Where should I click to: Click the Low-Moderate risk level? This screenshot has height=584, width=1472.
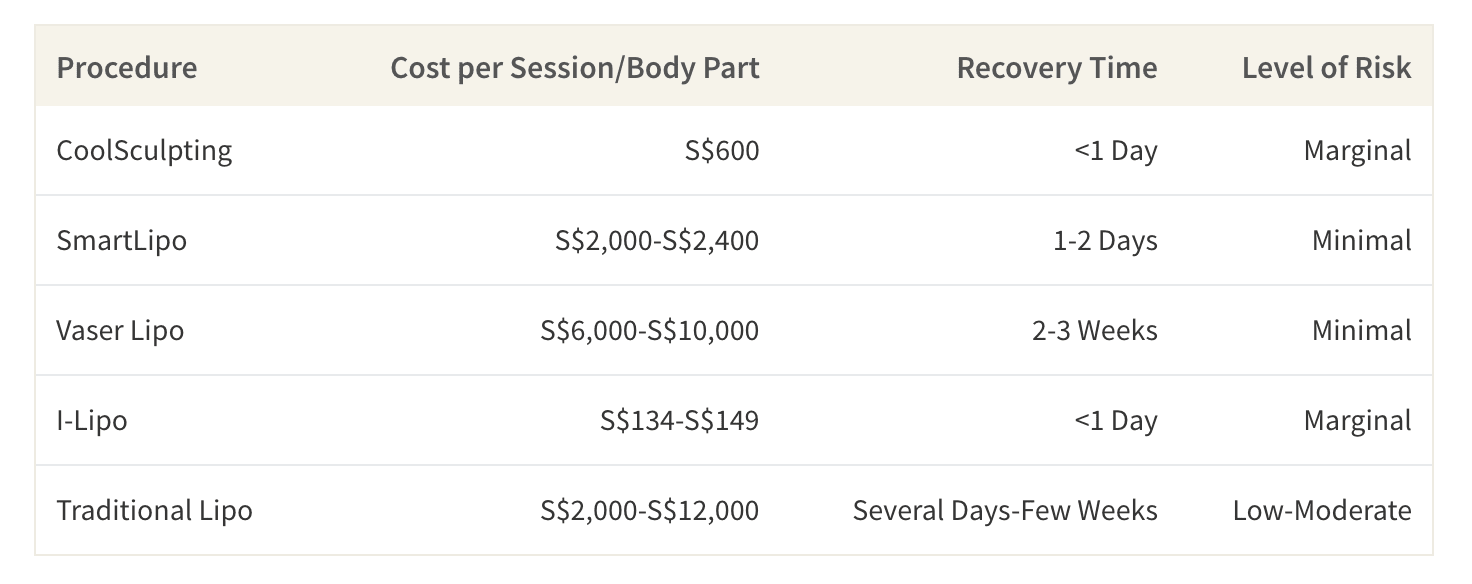tap(1322, 511)
